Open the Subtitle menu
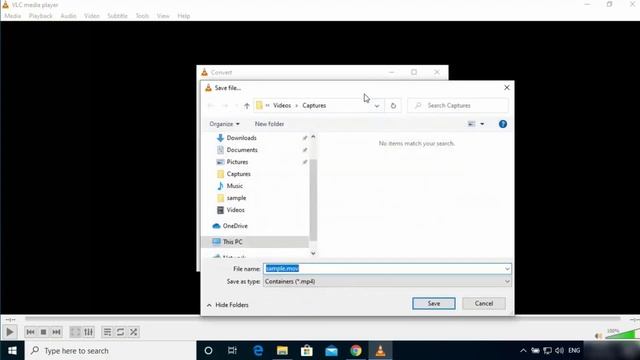The width and height of the screenshot is (640, 360). click(118, 16)
